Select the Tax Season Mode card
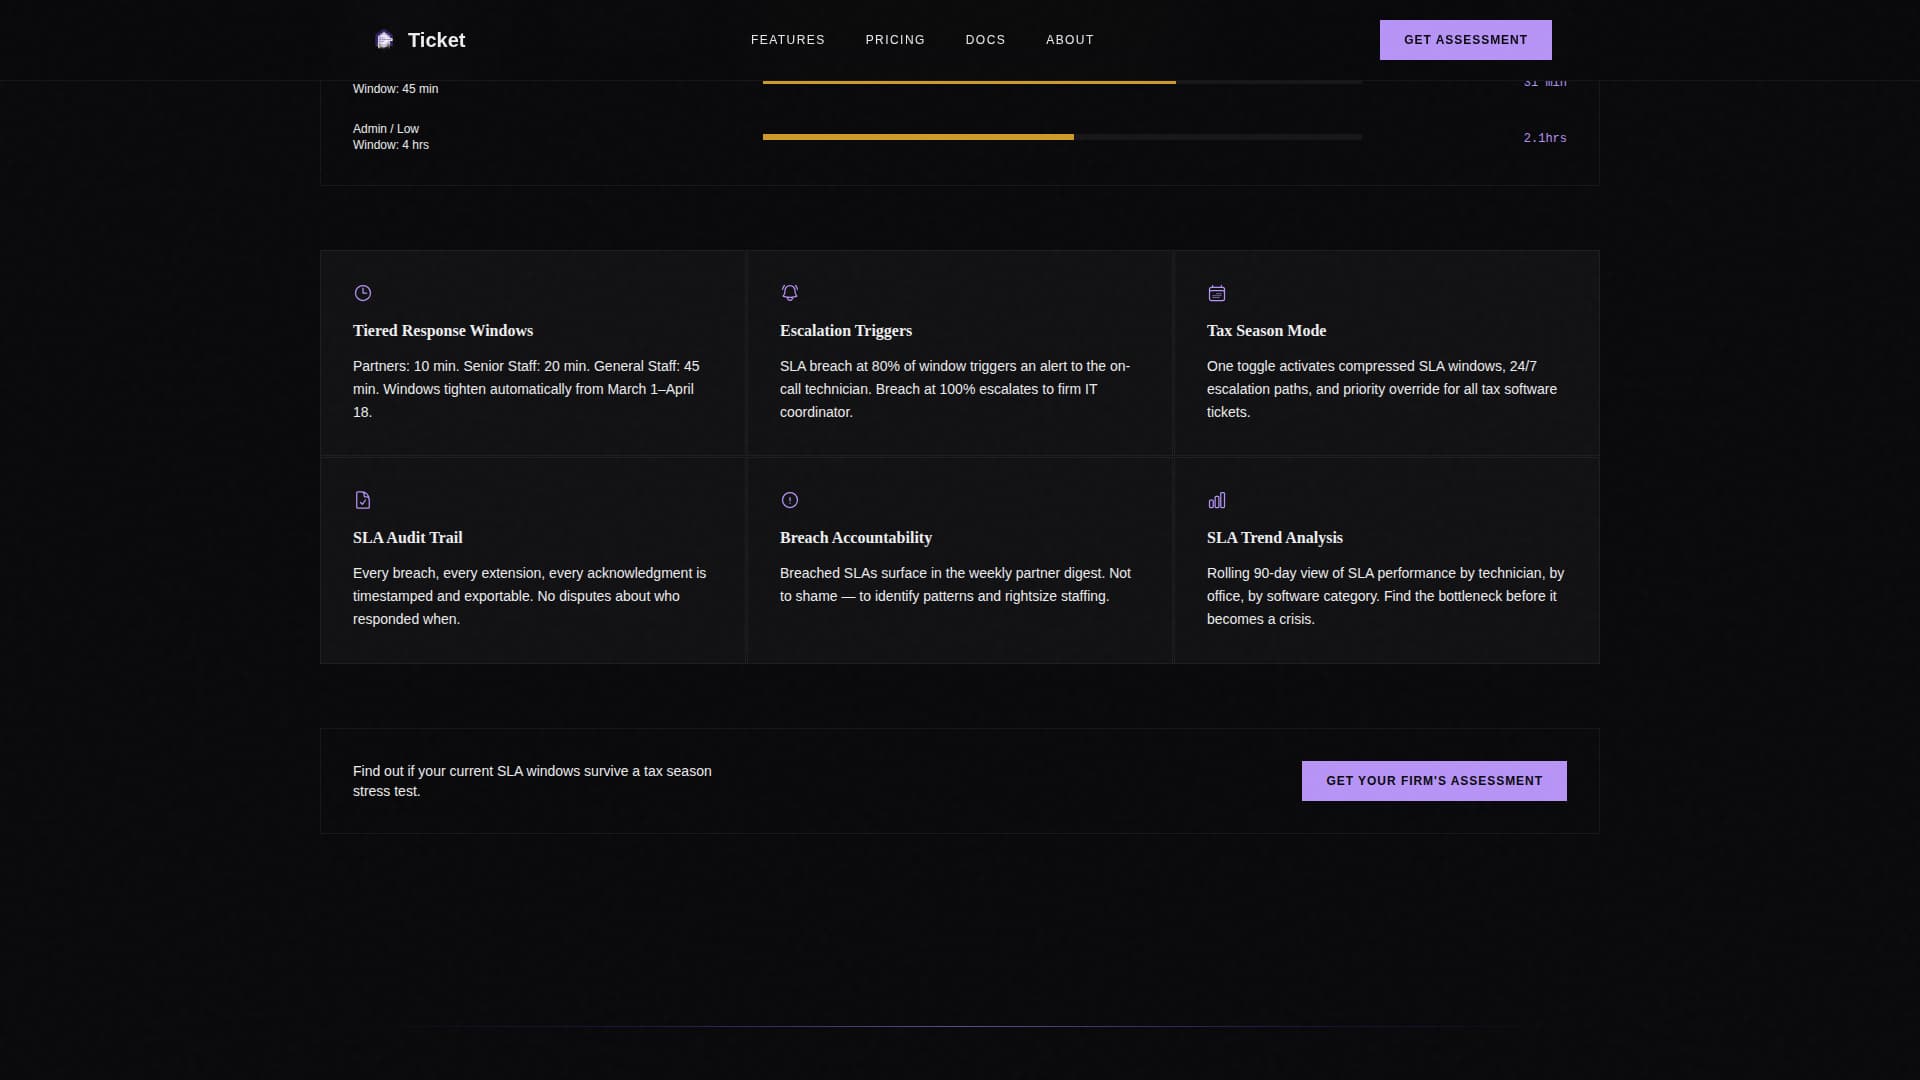Viewport: 1920px width, 1080px height. pos(1385,352)
